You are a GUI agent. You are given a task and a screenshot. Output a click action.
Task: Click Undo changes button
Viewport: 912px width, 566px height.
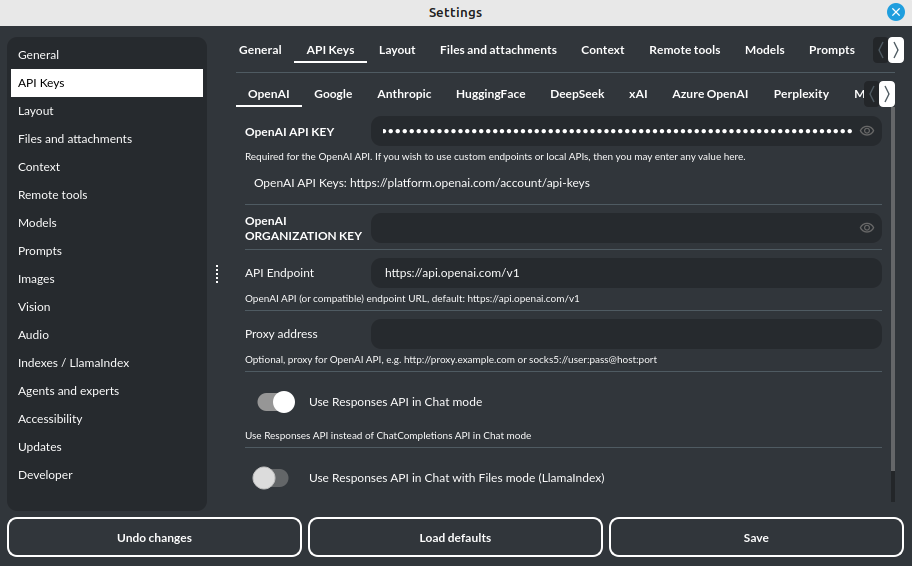(x=154, y=537)
